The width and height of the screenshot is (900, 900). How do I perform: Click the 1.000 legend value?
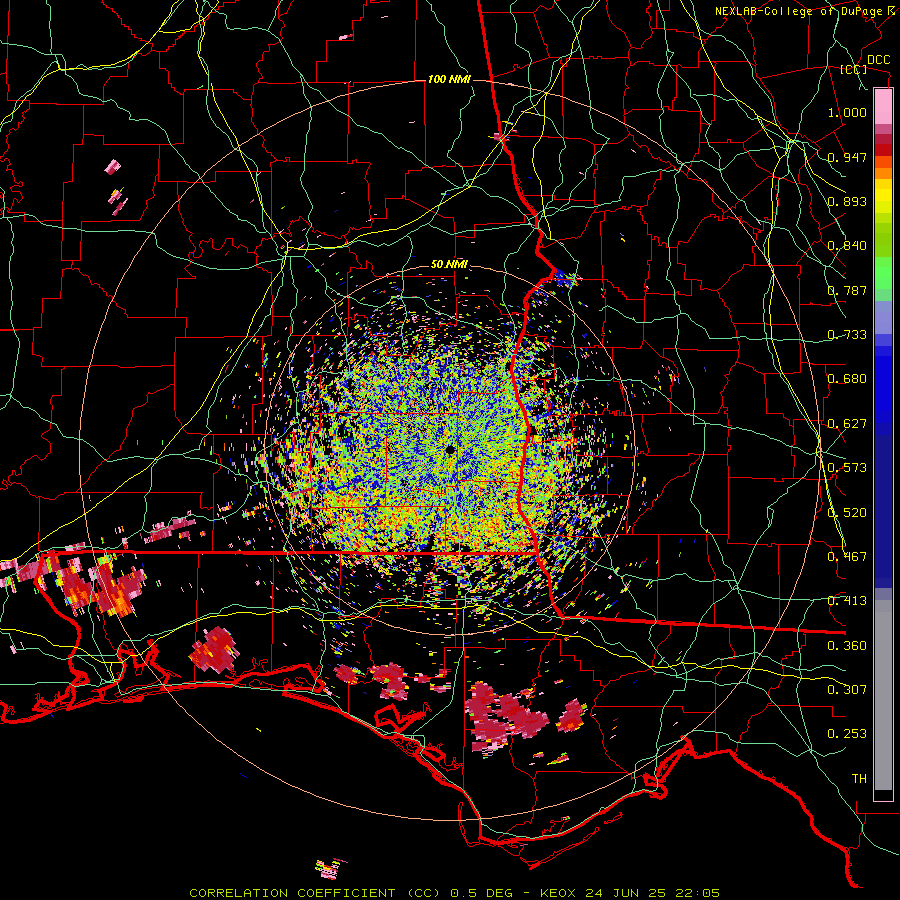847,112
